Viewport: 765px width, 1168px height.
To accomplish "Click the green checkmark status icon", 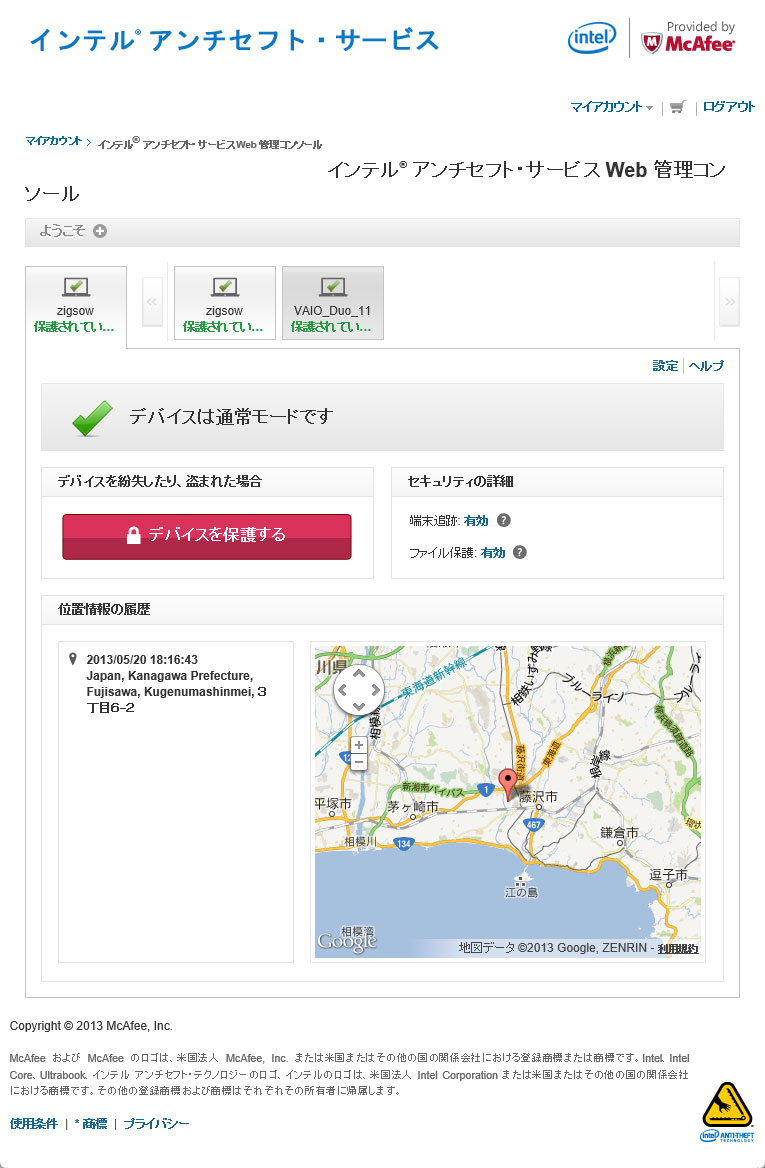I will (92, 417).
